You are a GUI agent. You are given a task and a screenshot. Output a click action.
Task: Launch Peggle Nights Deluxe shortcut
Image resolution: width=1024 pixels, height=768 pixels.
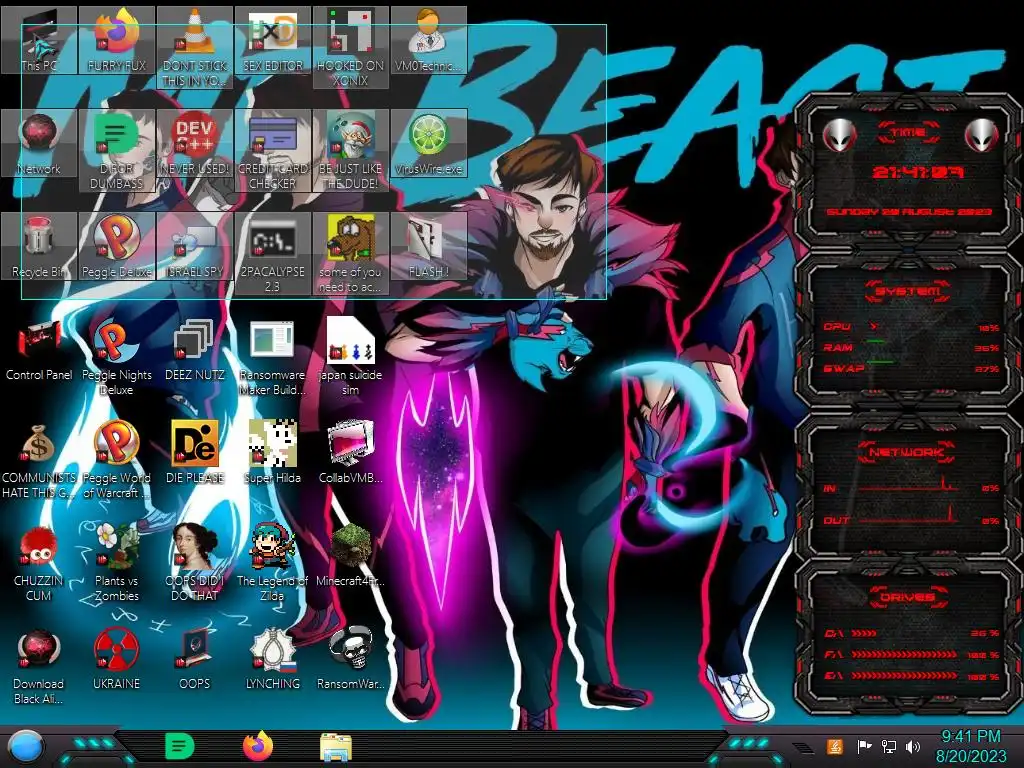click(116, 357)
